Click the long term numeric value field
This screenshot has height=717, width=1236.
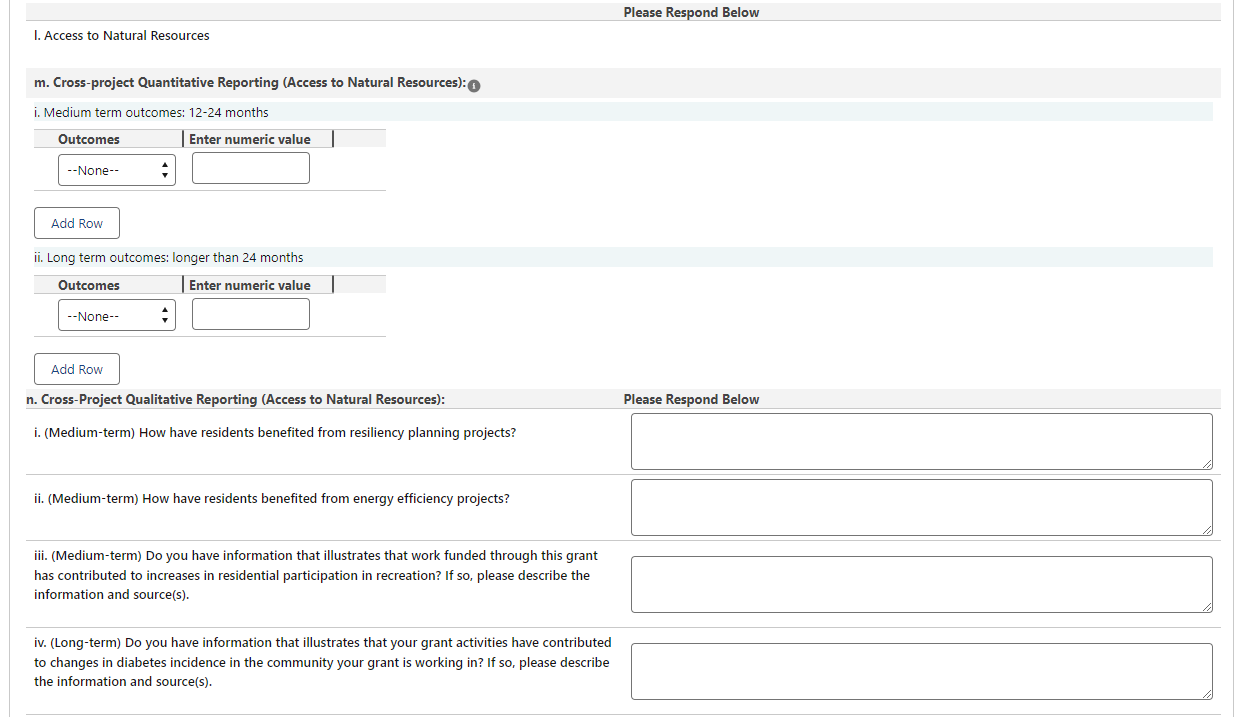251,315
